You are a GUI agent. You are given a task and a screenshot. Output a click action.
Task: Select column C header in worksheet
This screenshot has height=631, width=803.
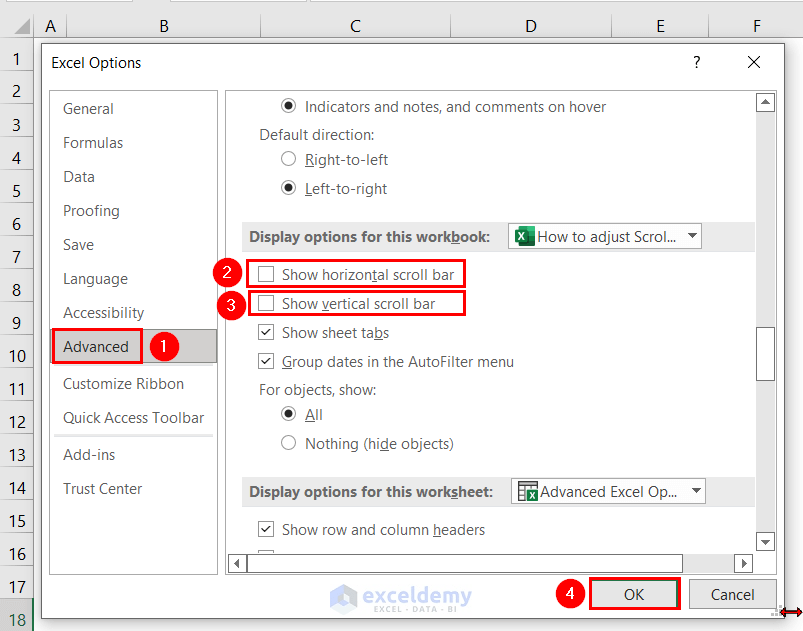click(x=355, y=26)
